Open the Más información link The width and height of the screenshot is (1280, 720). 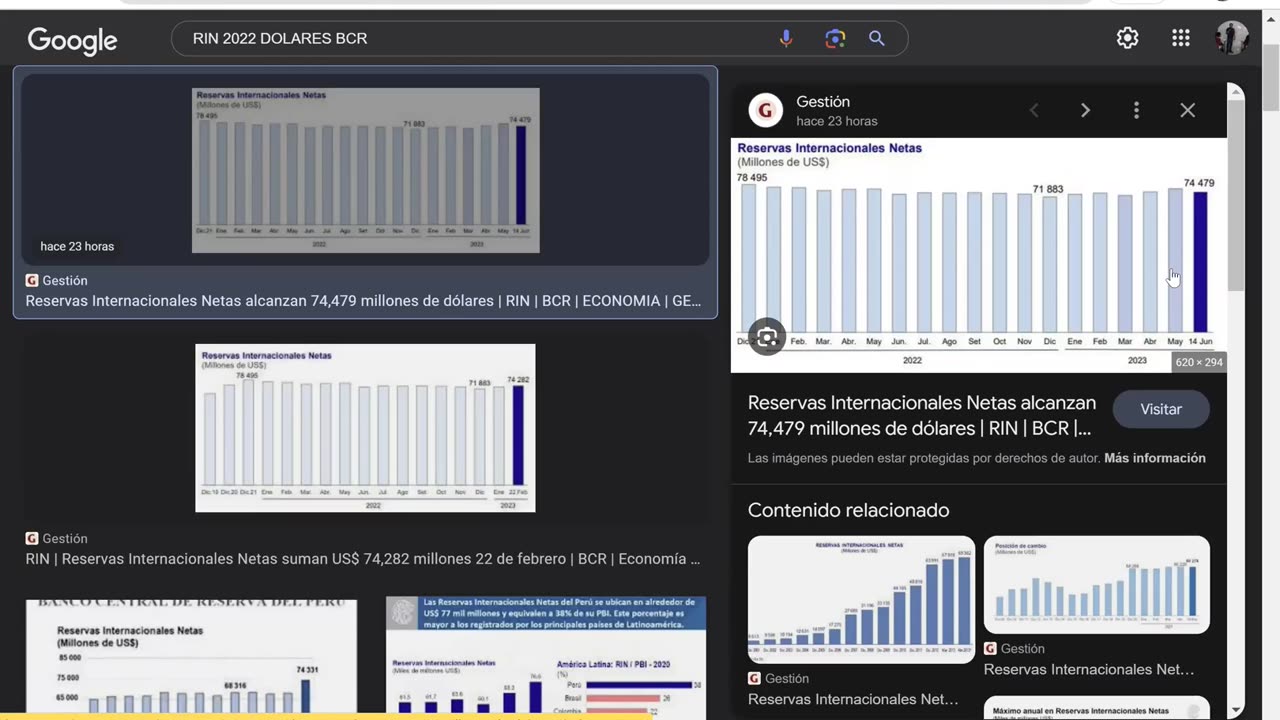1155,458
